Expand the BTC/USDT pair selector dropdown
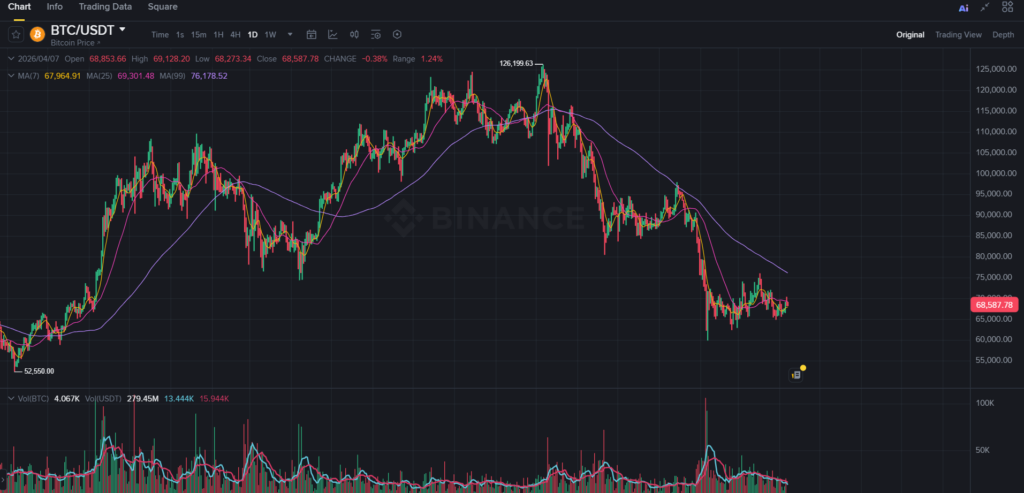The height and width of the screenshot is (493, 1024). 122,30
